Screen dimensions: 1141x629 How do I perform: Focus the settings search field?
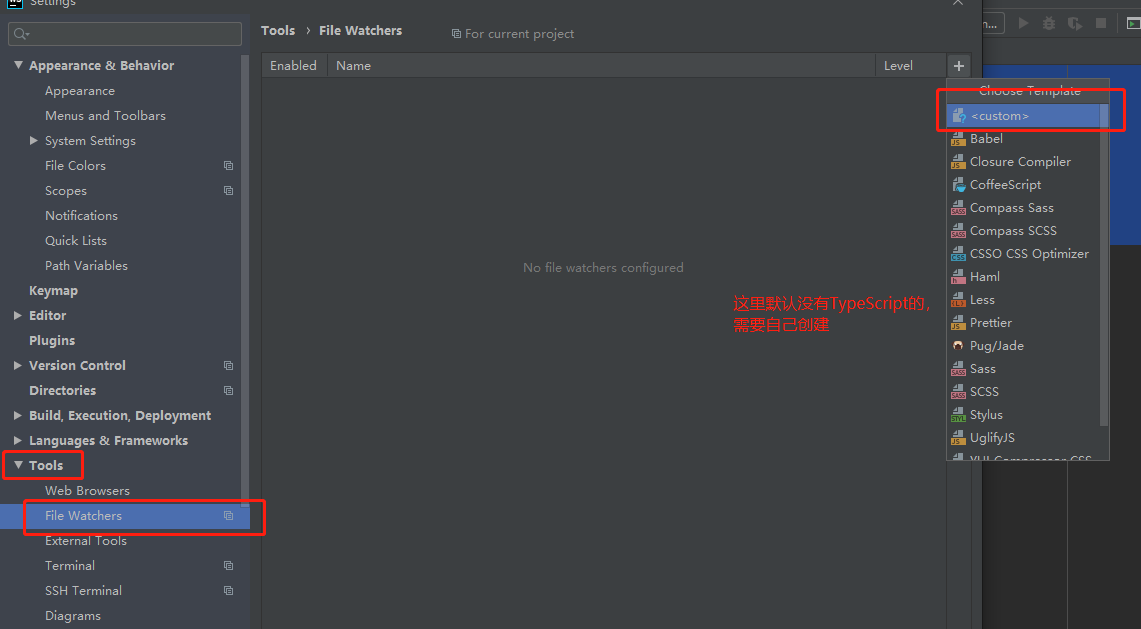125,33
